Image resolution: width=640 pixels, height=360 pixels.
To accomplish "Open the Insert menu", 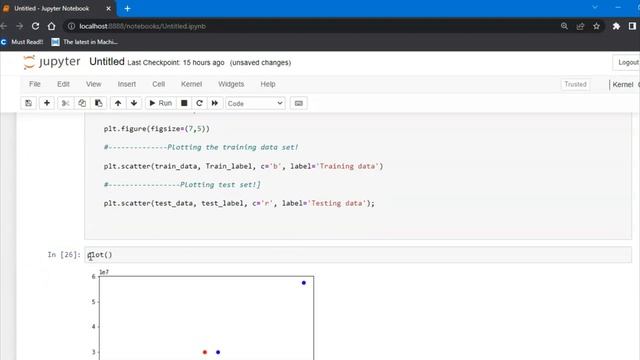I will click(127, 84).
